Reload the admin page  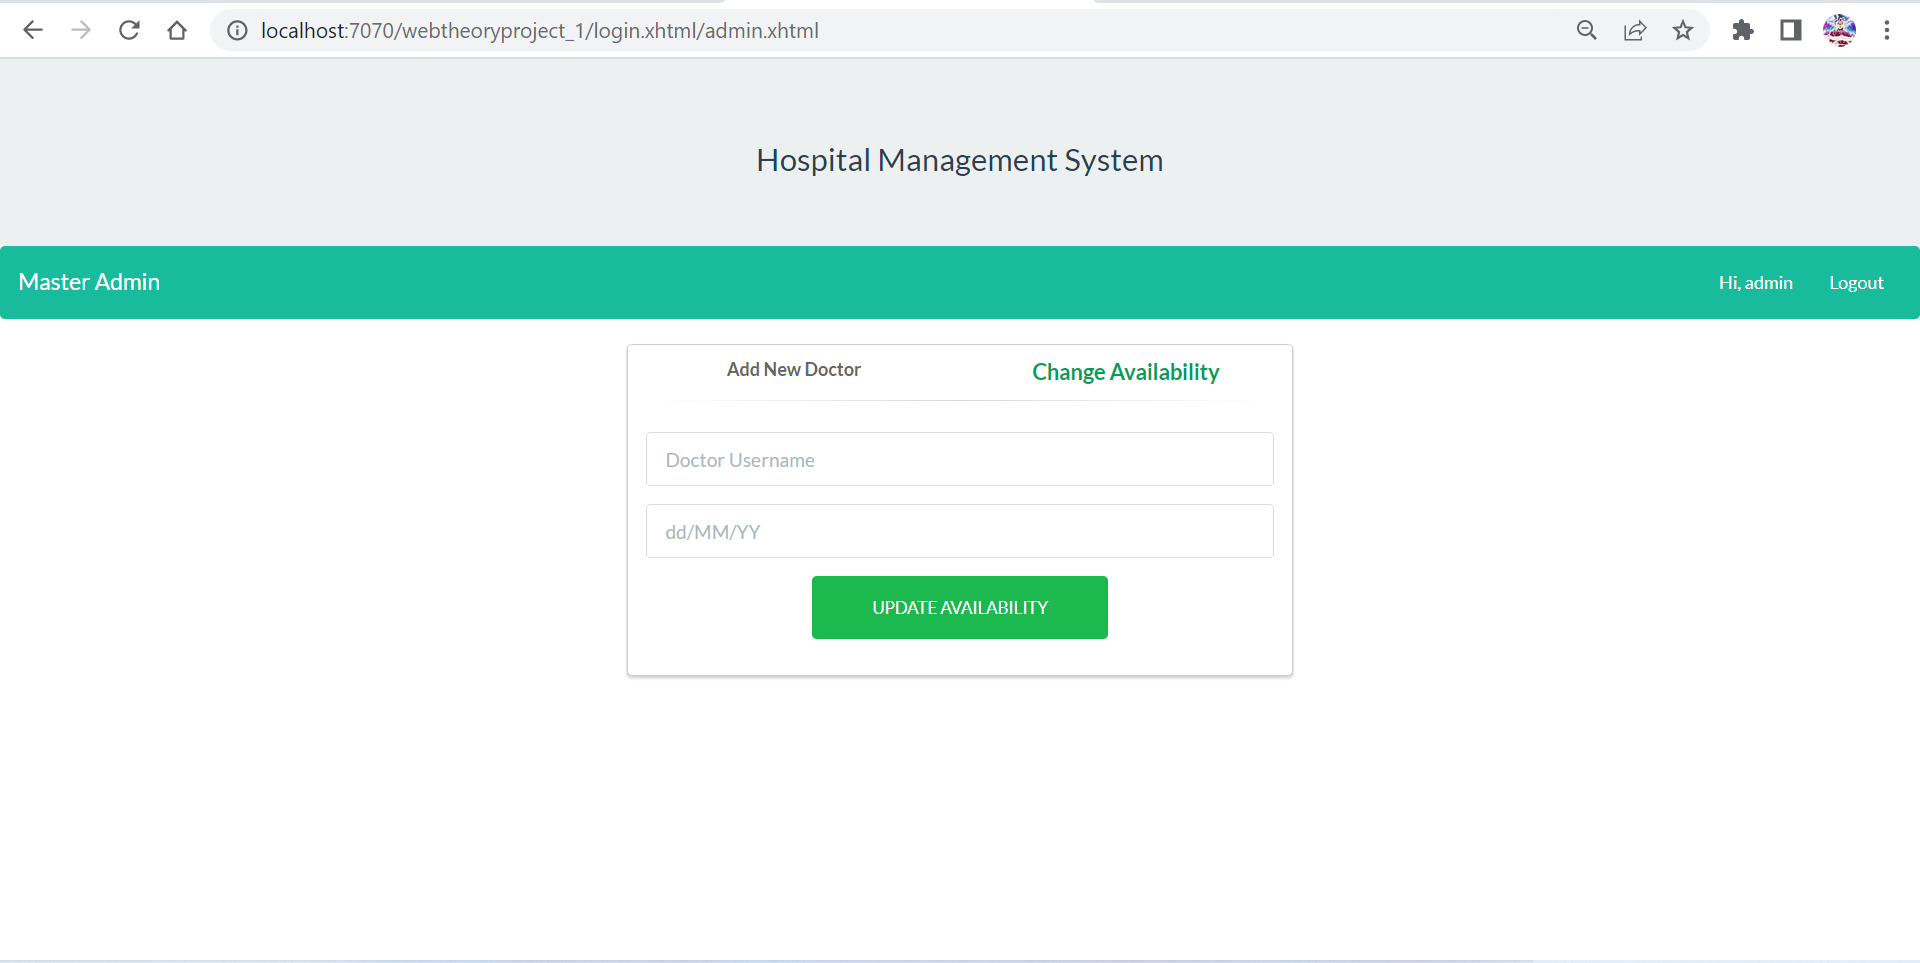[129, 30]
